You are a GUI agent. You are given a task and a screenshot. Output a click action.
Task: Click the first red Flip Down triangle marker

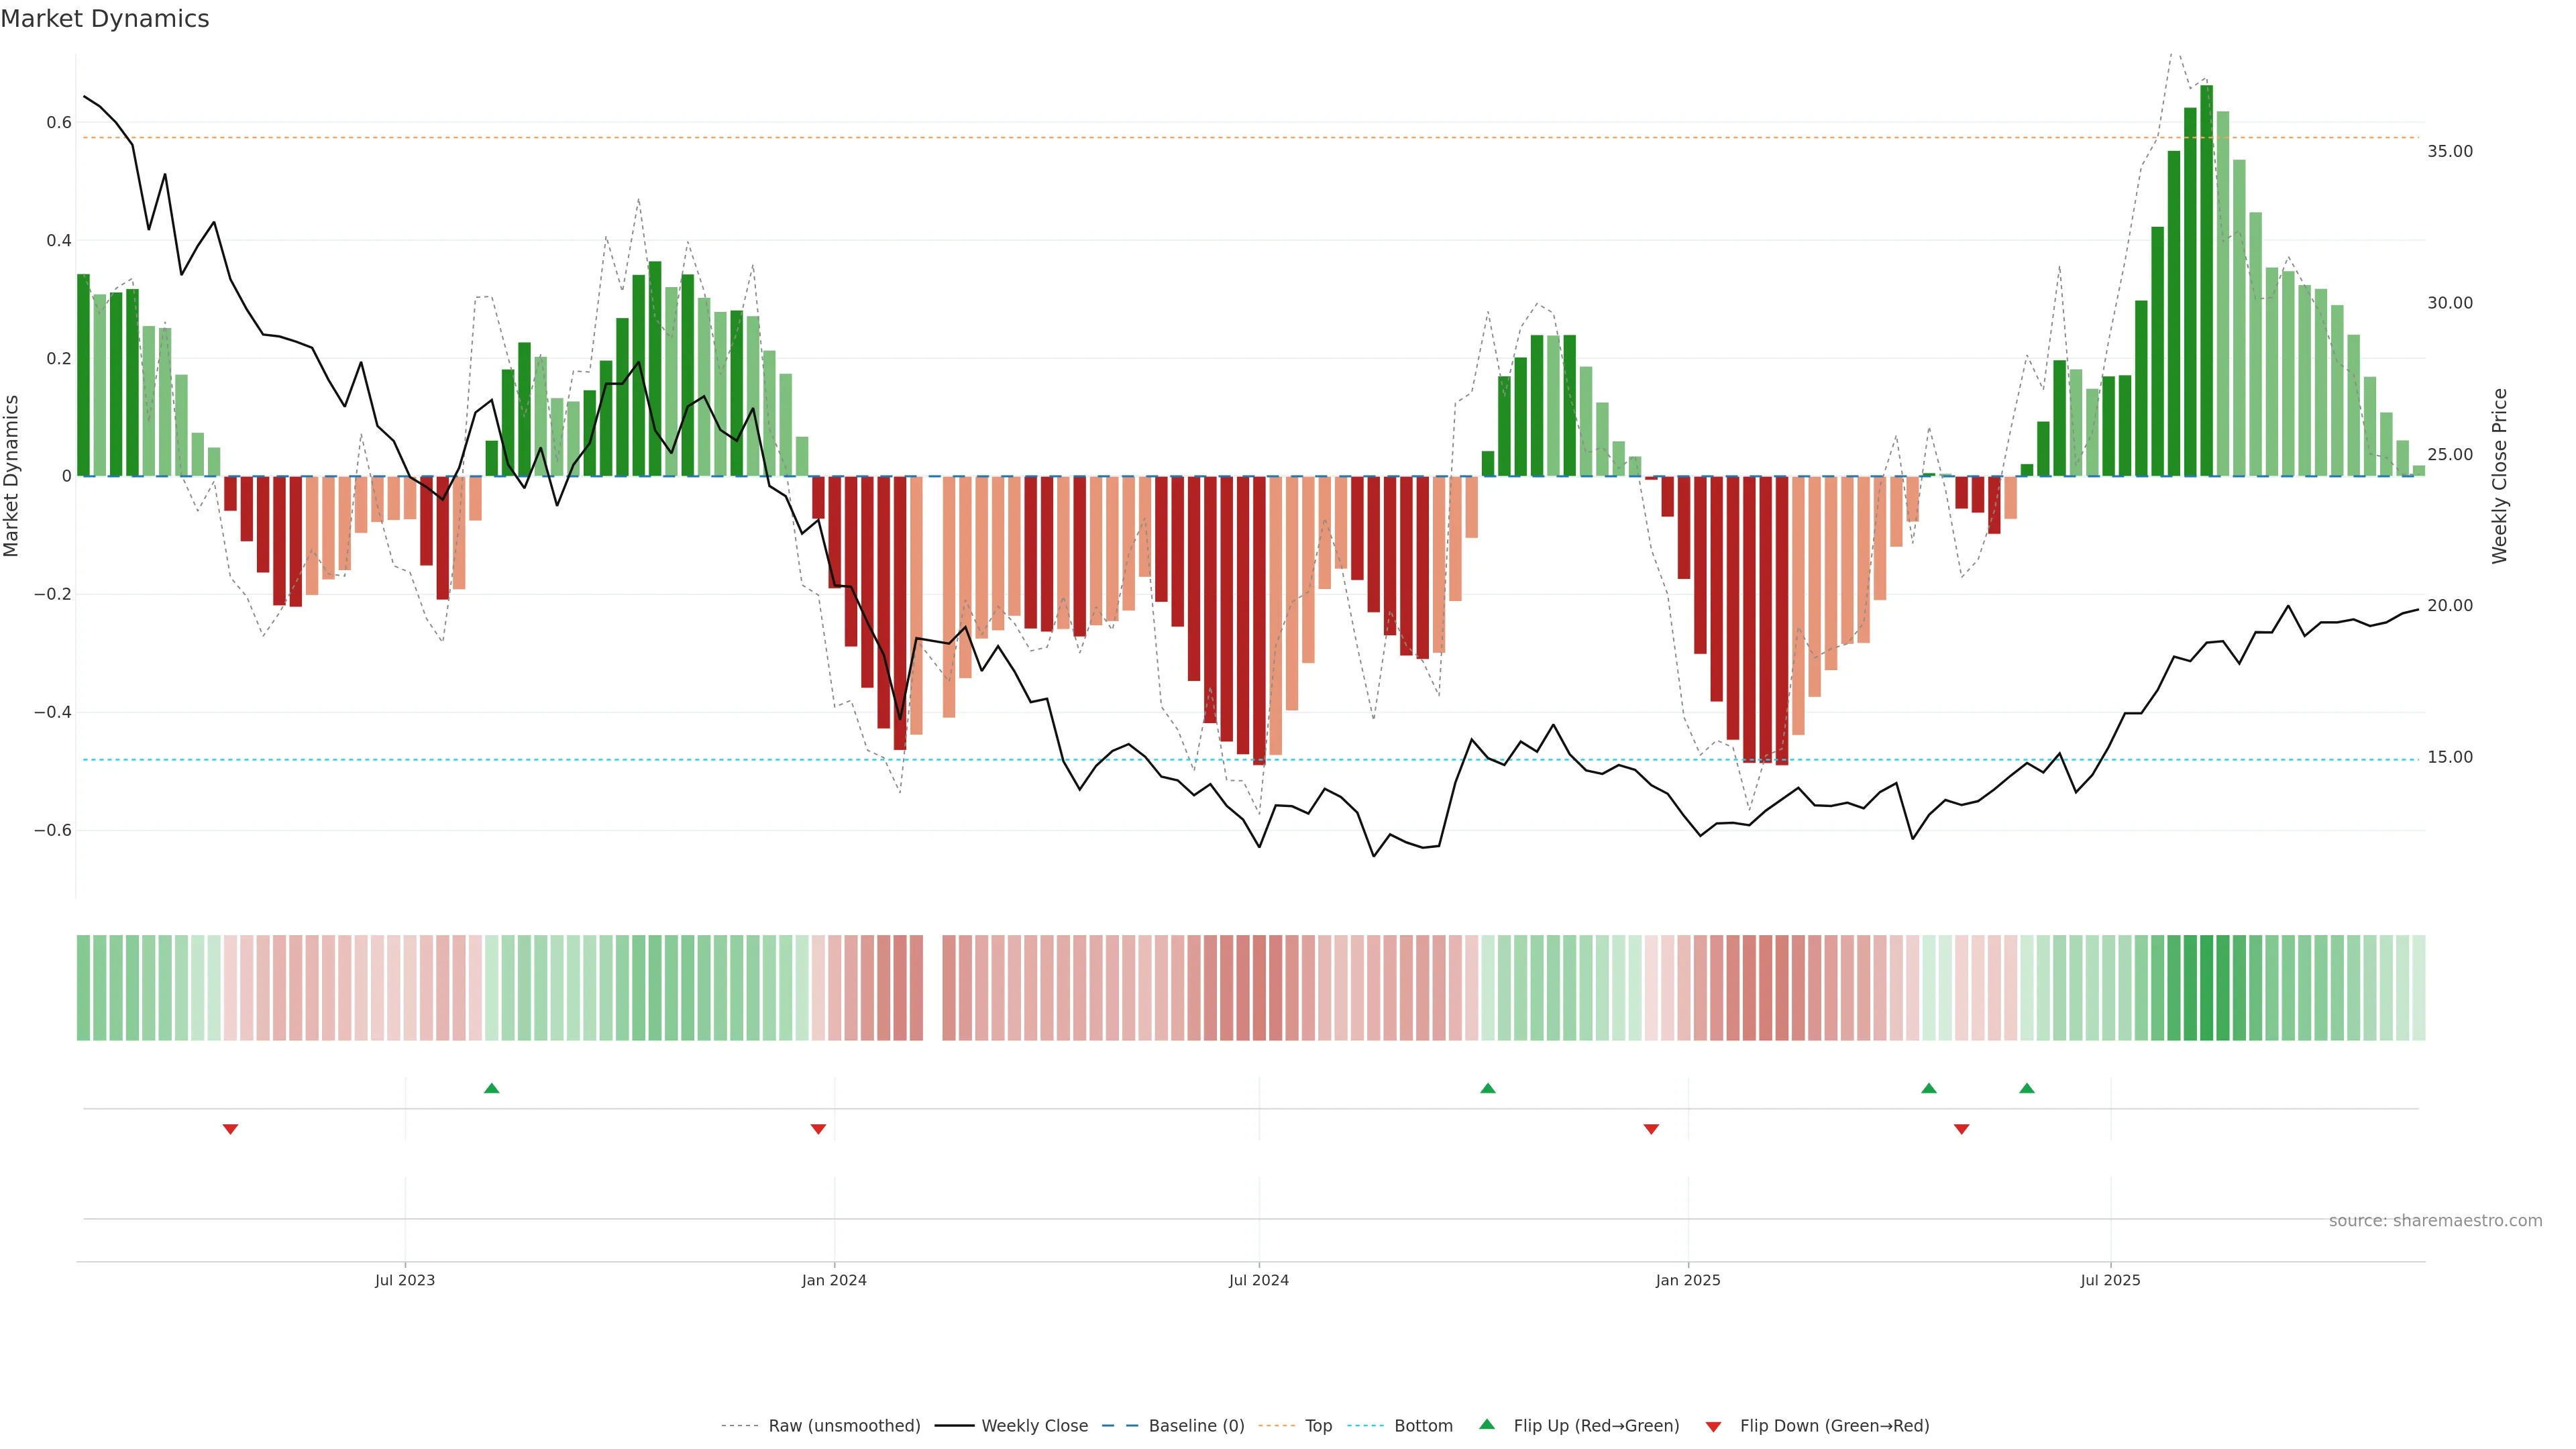click(x=230, y=1129)
